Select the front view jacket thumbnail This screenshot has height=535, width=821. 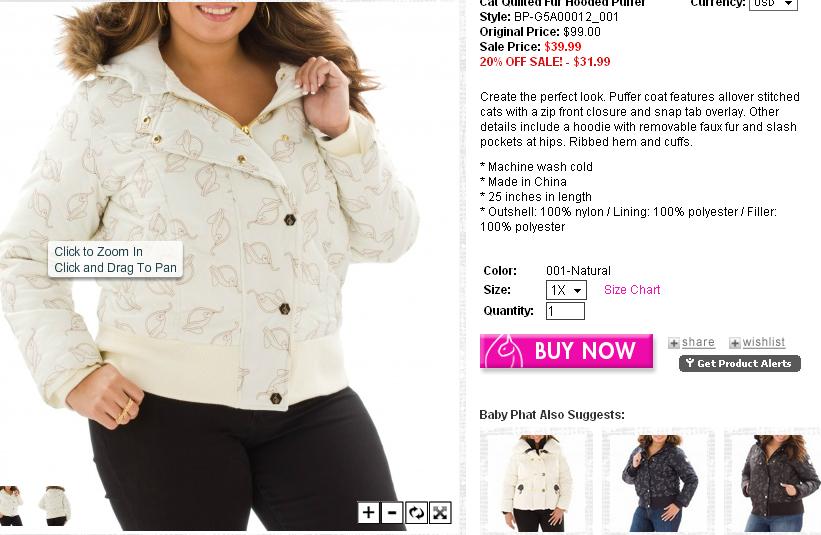[x=11, y=505]
